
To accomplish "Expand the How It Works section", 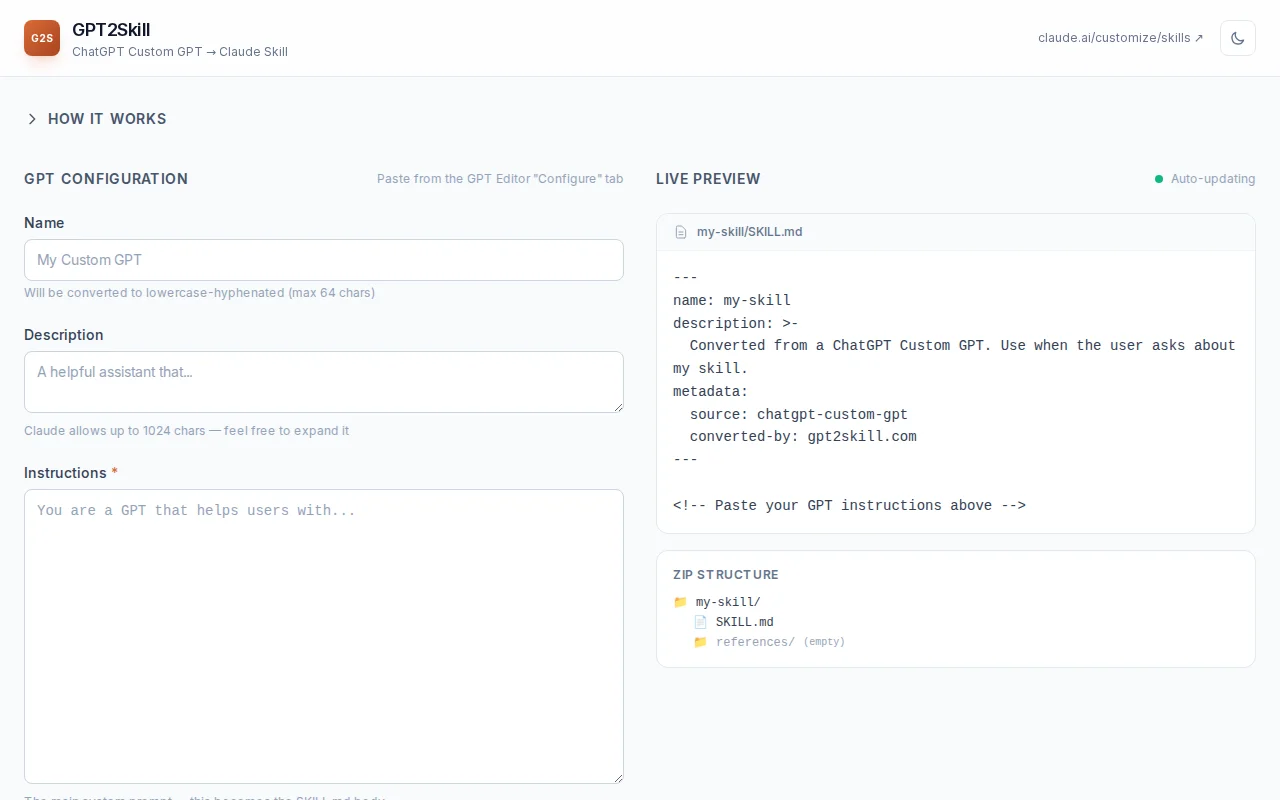I will tap(96, 119).
